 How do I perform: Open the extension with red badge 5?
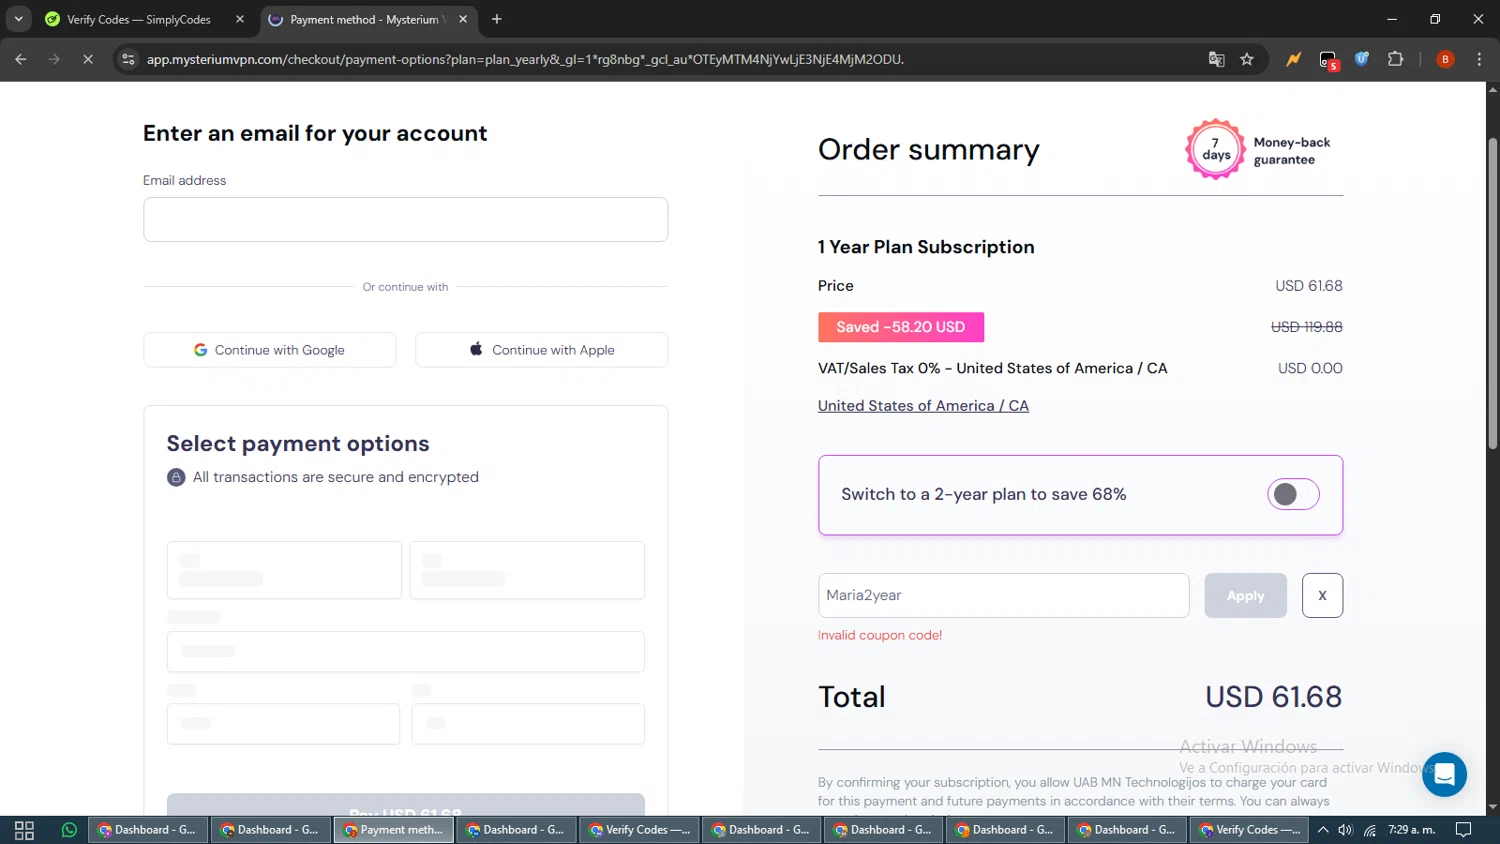point(1328,60)
